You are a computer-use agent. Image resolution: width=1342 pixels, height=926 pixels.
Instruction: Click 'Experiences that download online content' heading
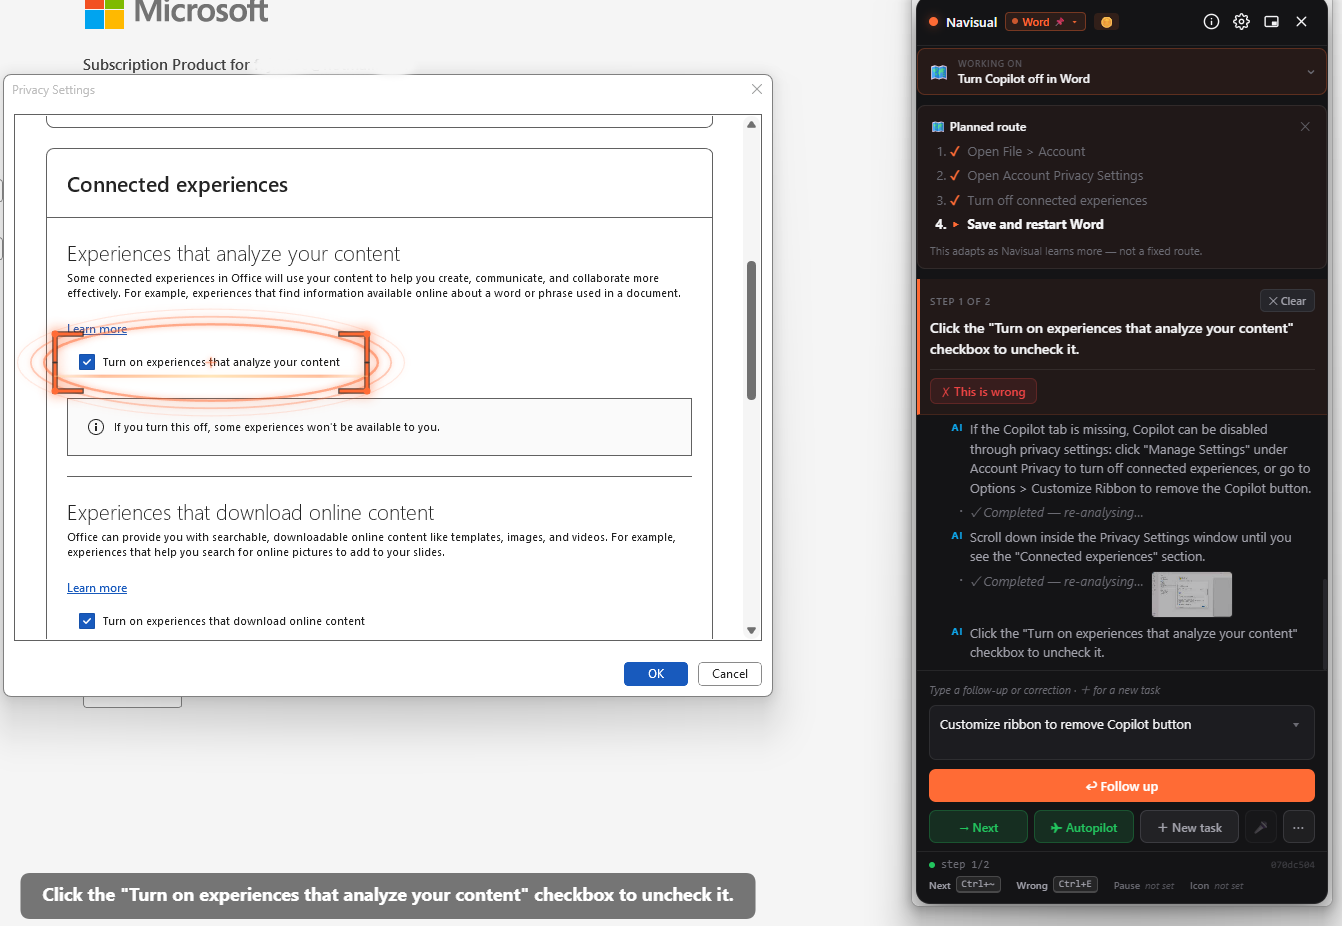tap(250, 513)
